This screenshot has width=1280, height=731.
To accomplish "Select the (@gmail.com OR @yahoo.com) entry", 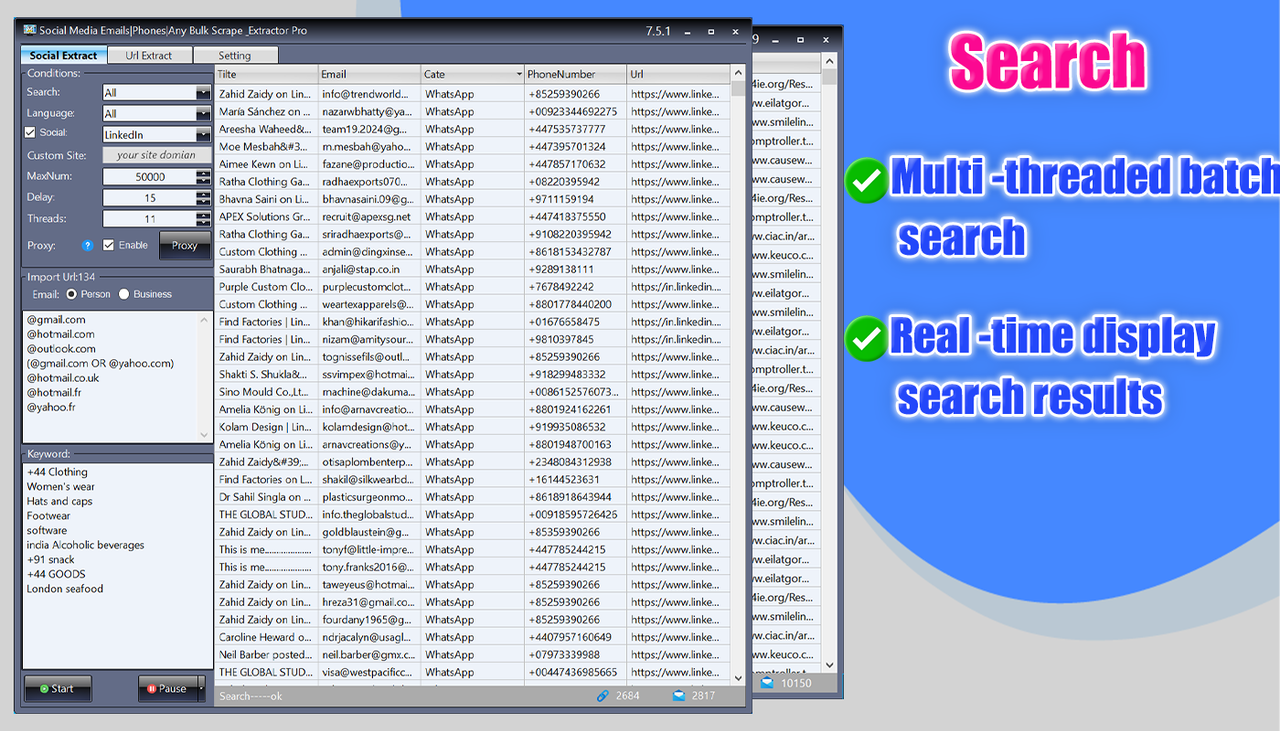I will coord(100,363).
